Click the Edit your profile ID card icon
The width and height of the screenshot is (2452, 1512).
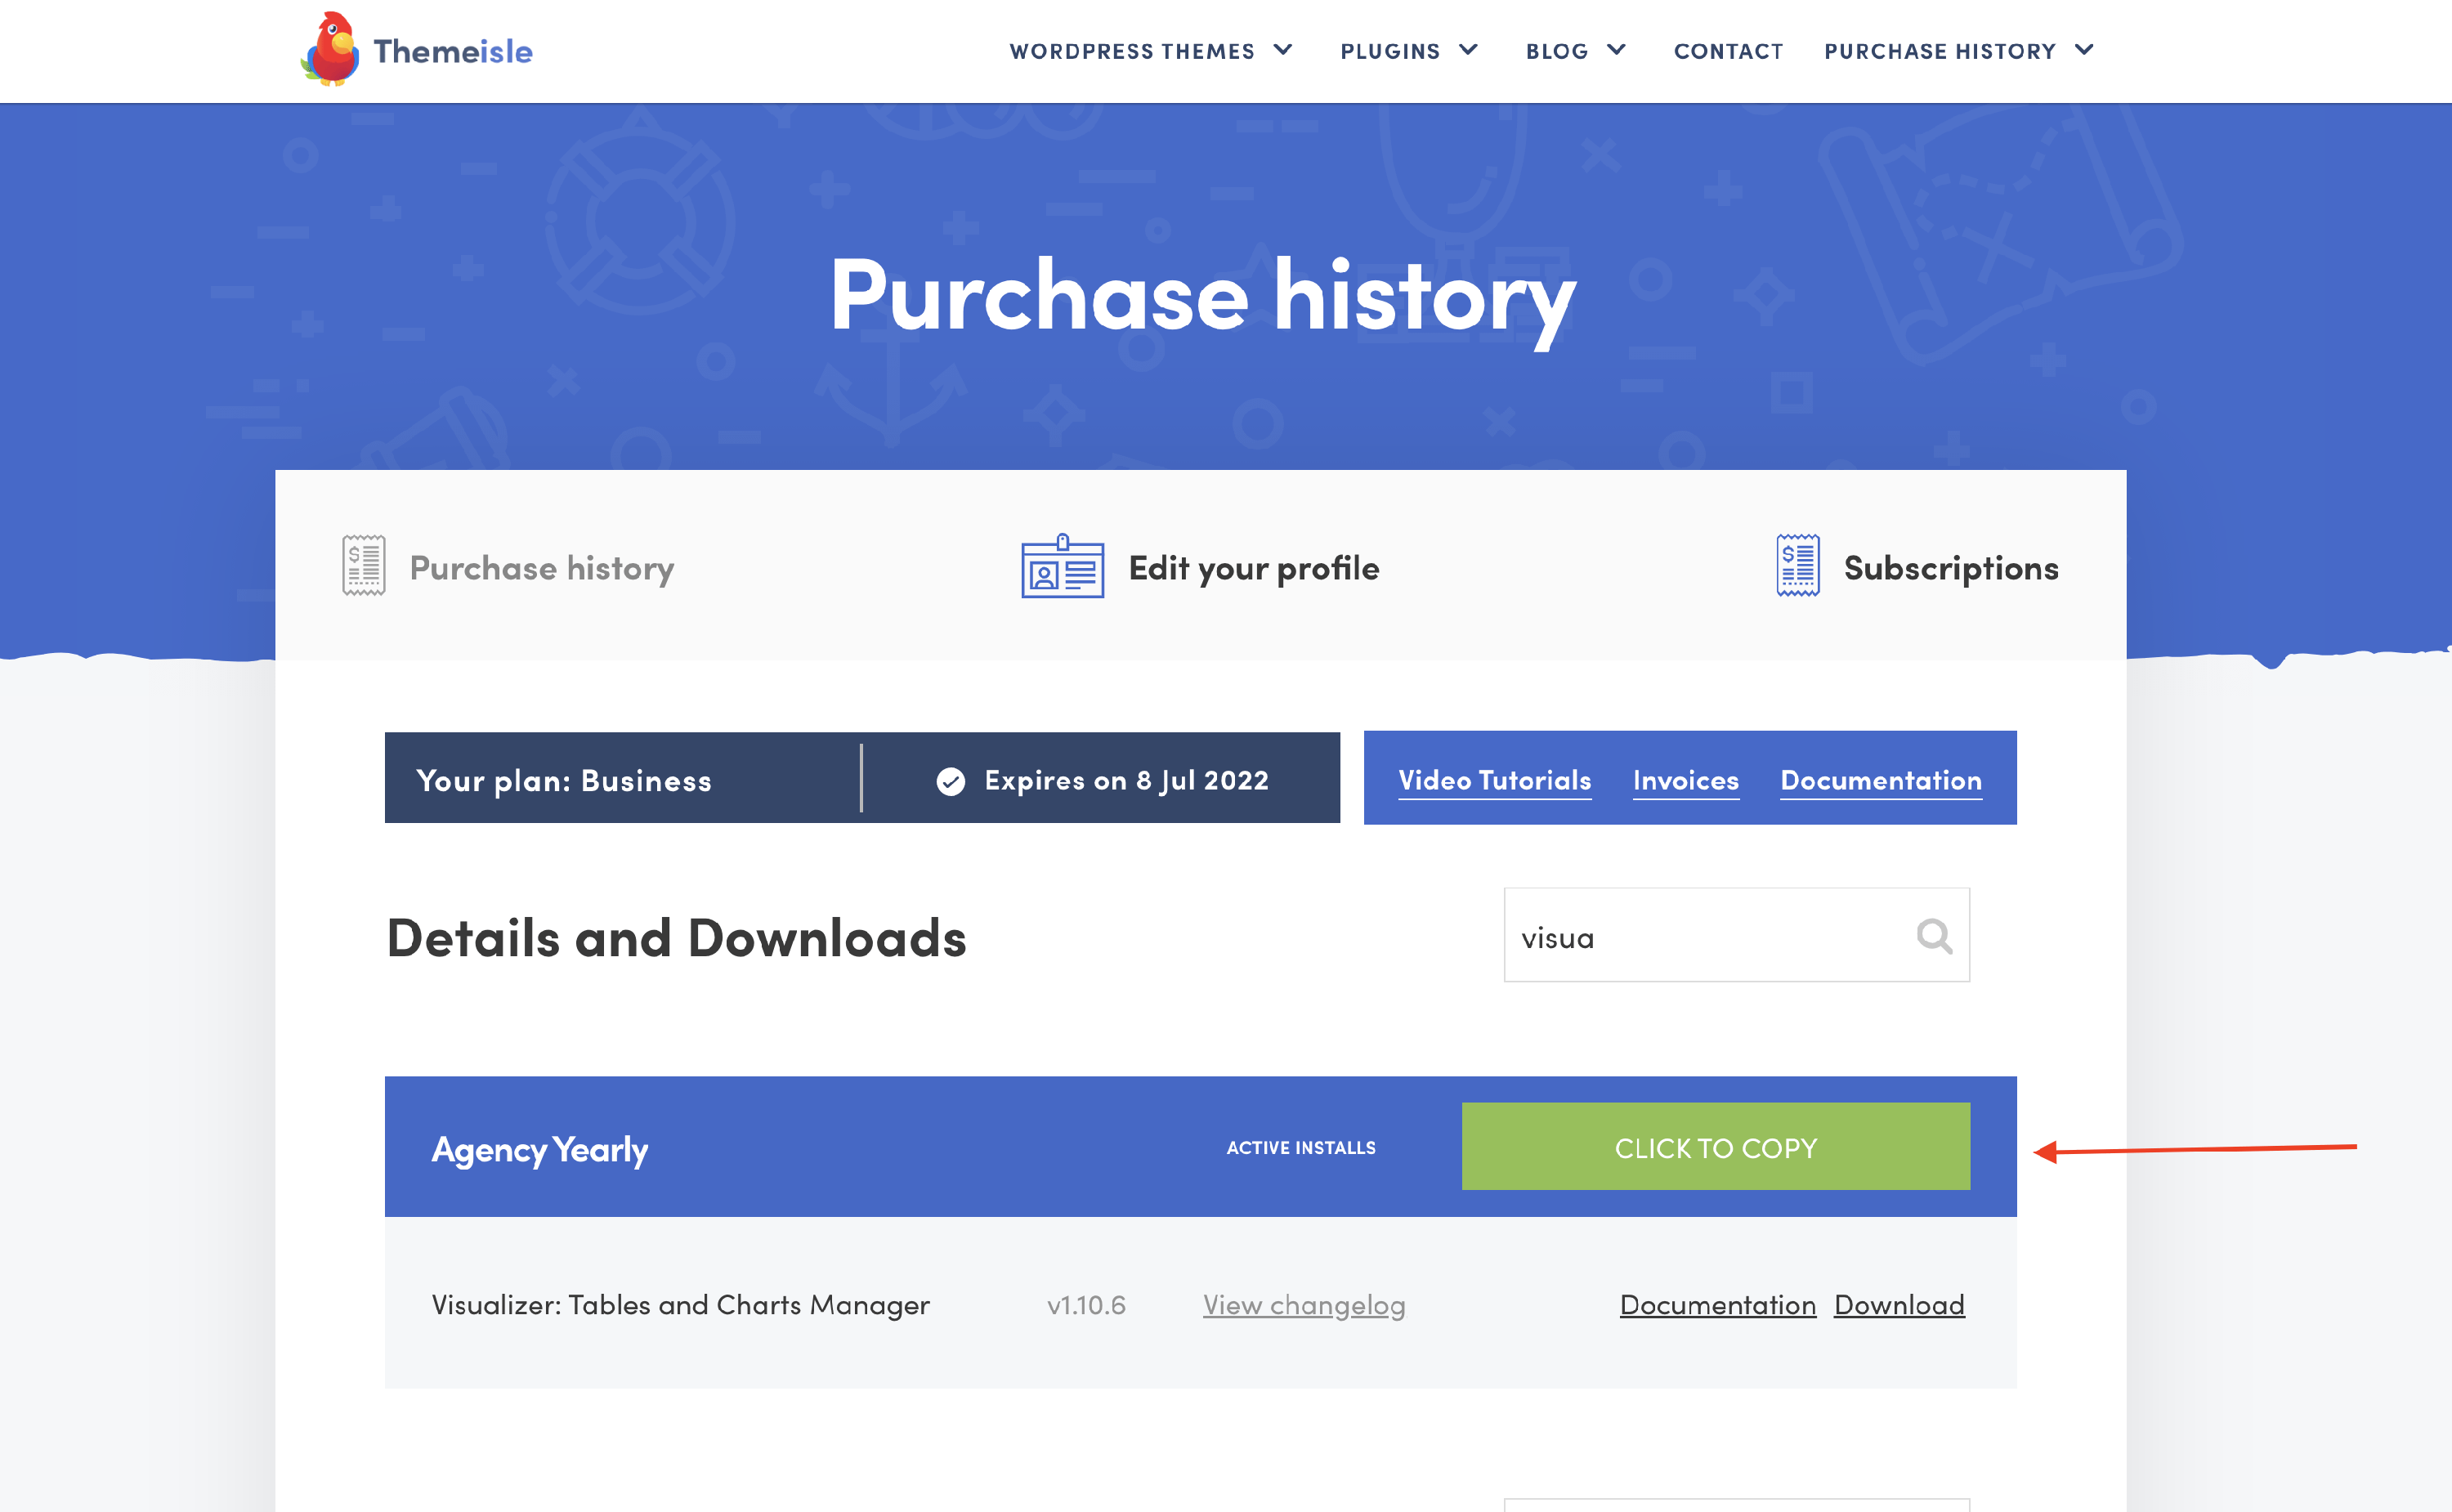click(1062, 566)
